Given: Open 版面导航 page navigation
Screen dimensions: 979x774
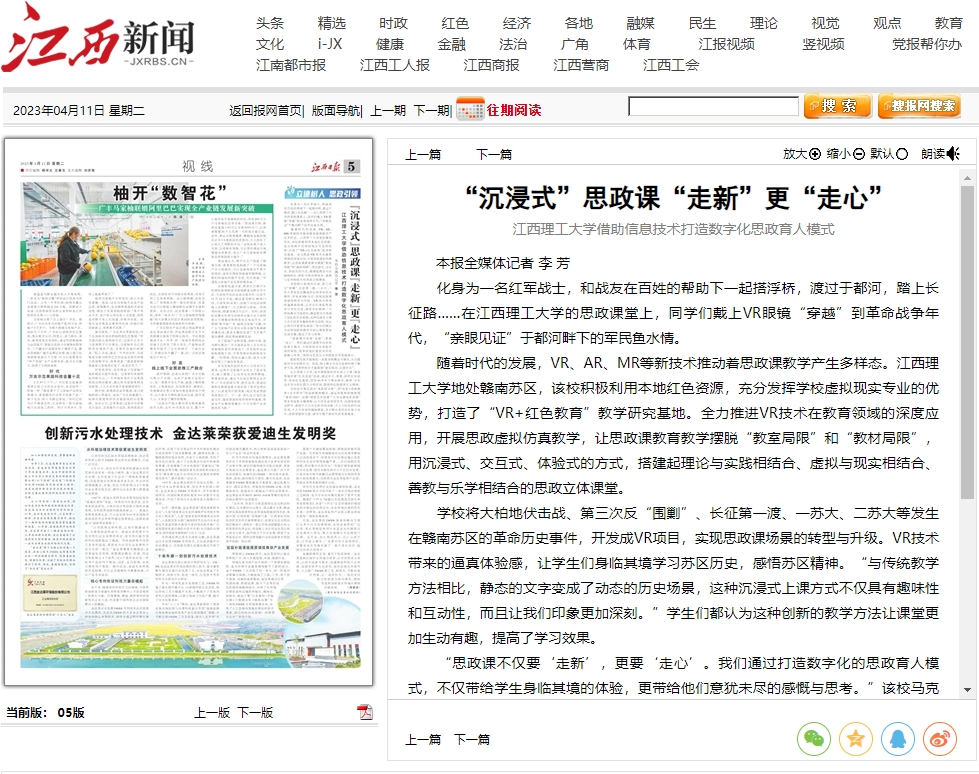Looking at the screenshot, I should 335,110.
